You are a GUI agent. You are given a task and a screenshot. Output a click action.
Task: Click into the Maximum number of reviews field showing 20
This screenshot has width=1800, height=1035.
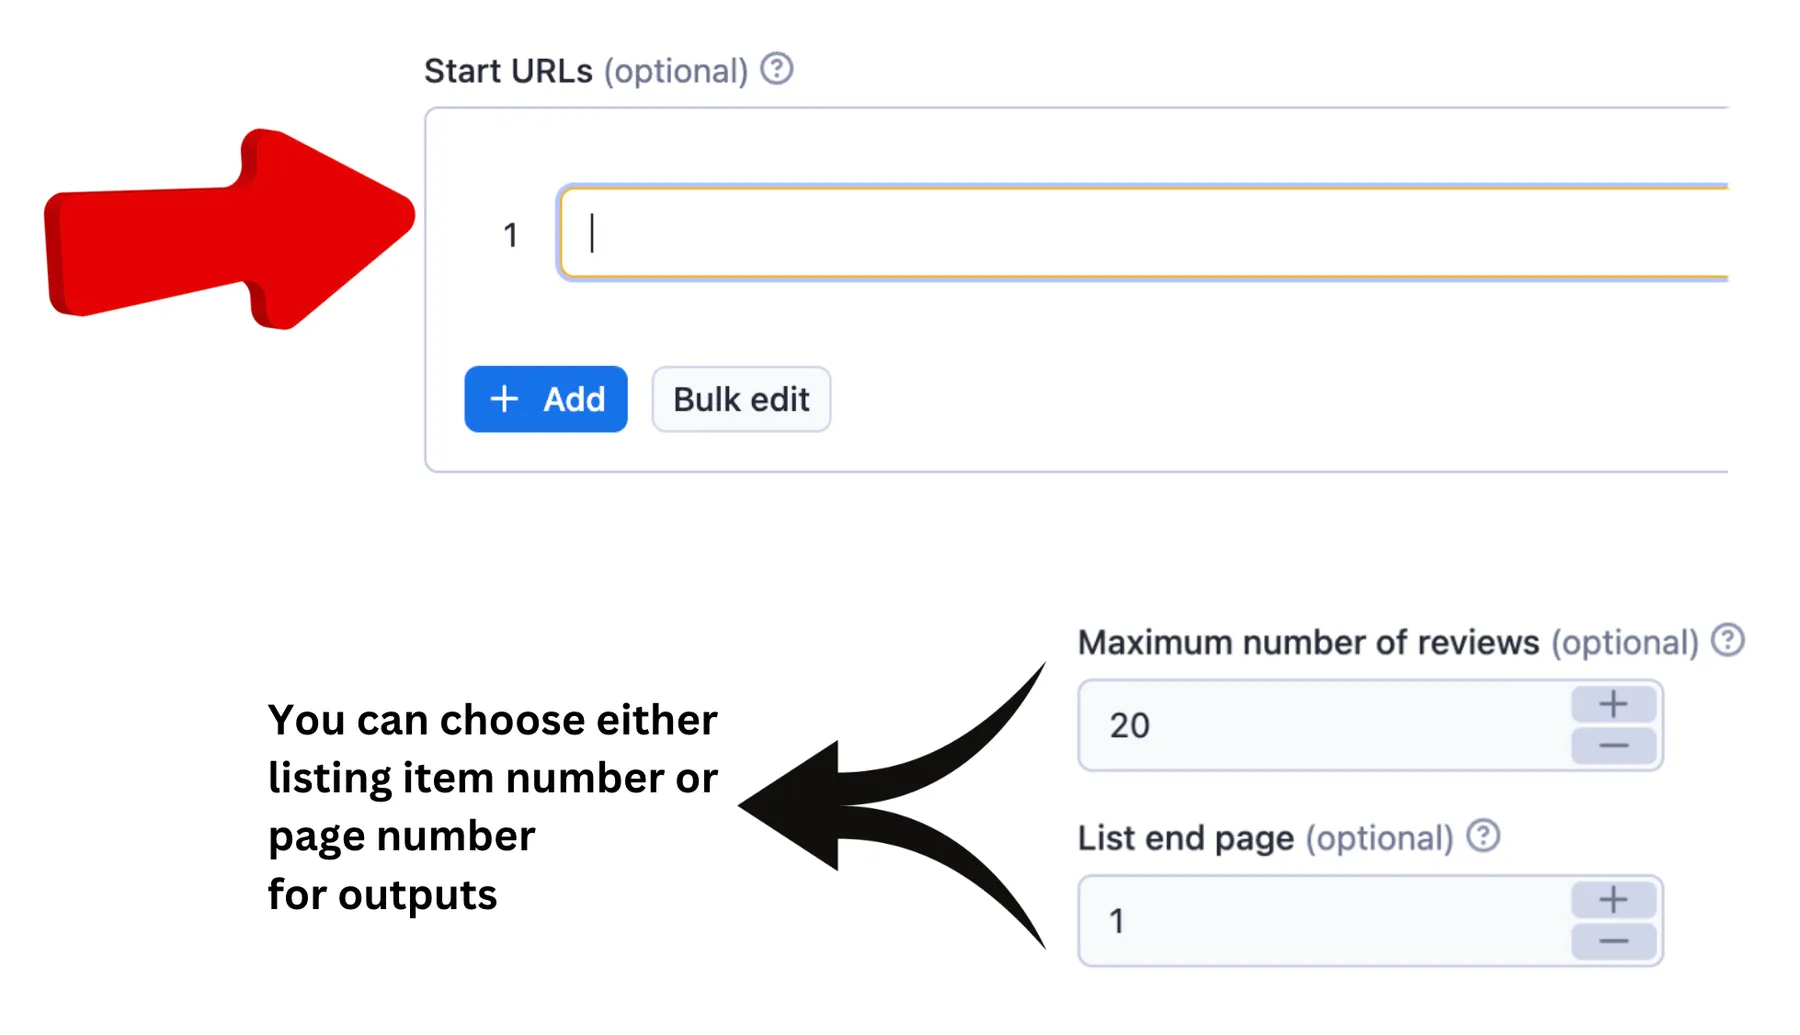click(1324, 725)
